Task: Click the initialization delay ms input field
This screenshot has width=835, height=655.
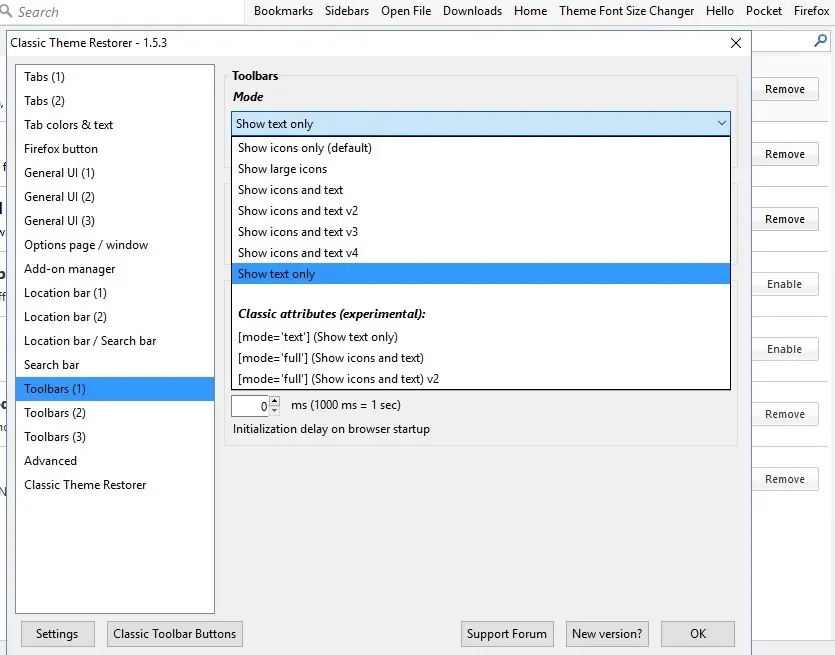Action: tap(250, 406)
